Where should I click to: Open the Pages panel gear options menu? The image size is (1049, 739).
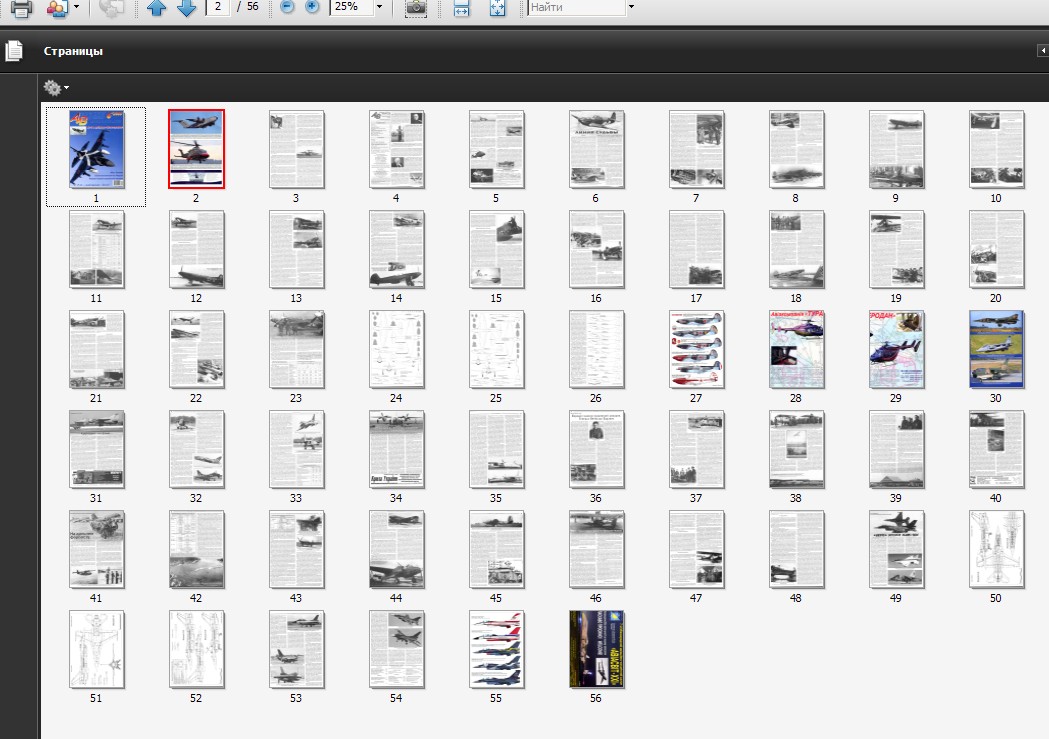56,88
